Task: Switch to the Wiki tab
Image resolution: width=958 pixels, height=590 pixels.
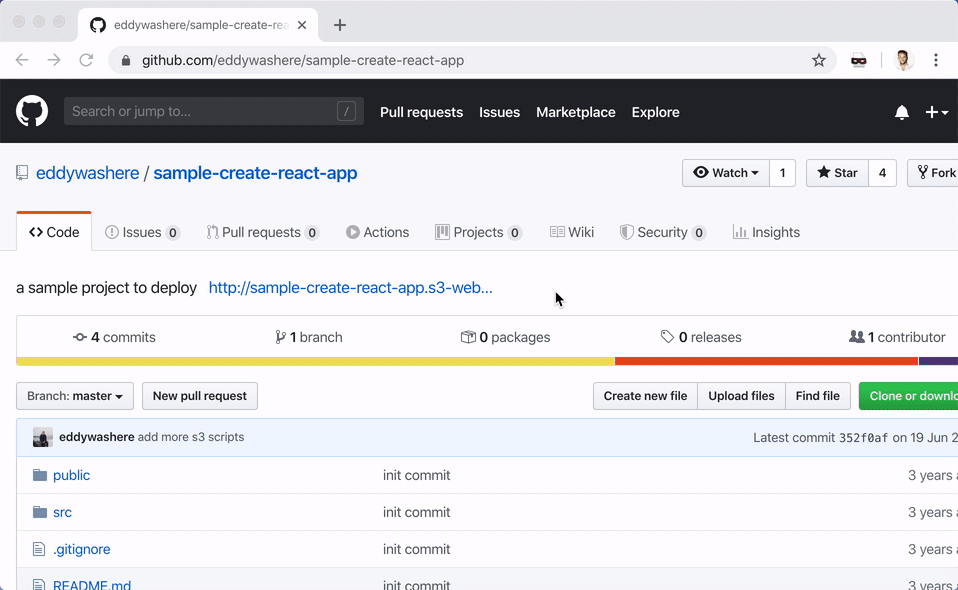Action: pos(572,232)
